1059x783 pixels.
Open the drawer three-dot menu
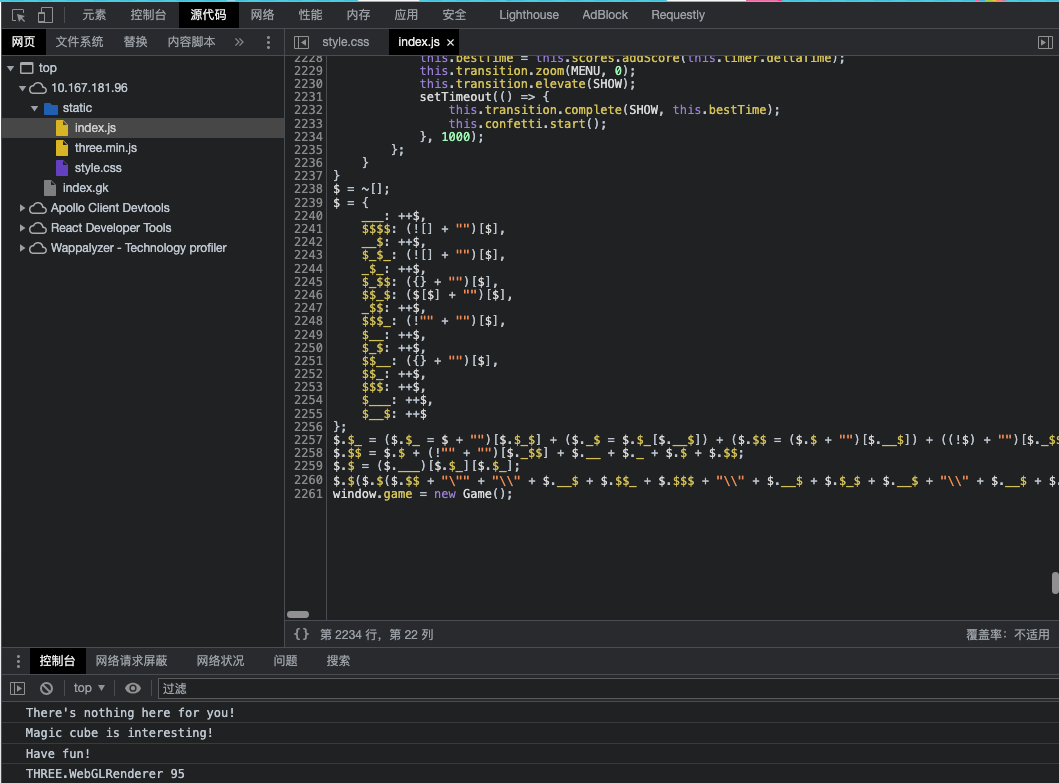pyautogui.click(x=18, y=661)
